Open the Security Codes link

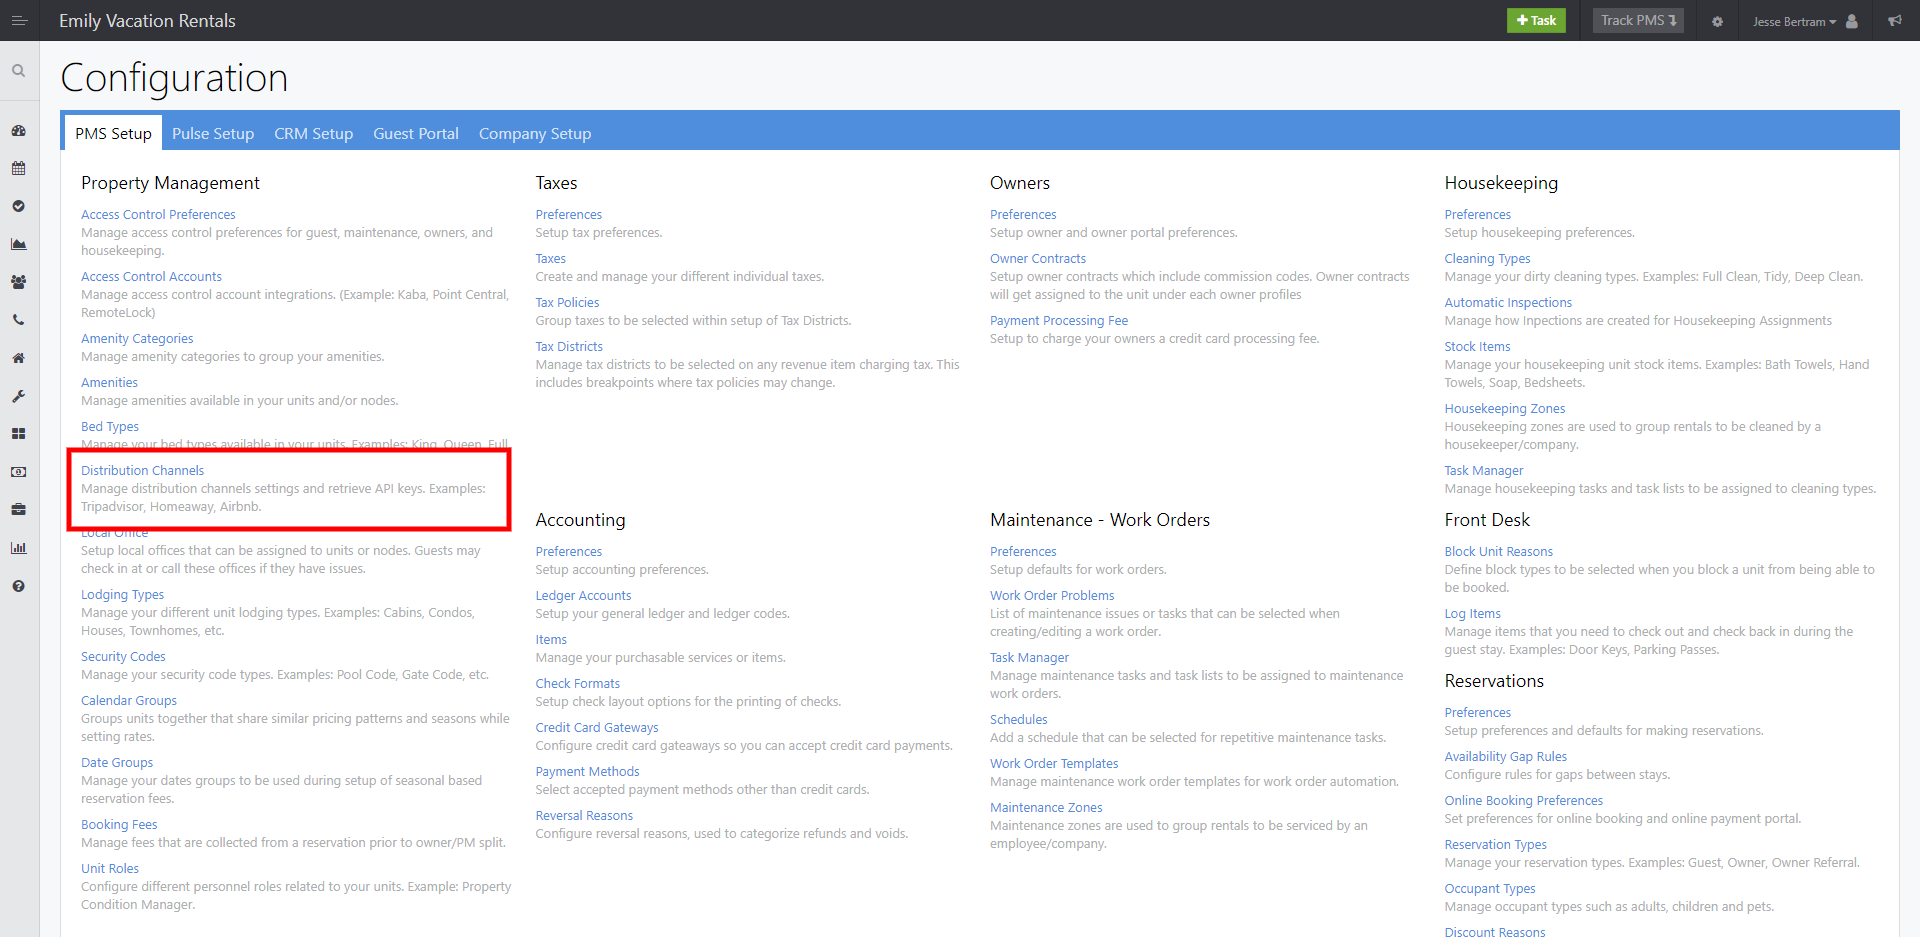click(123, 656)
